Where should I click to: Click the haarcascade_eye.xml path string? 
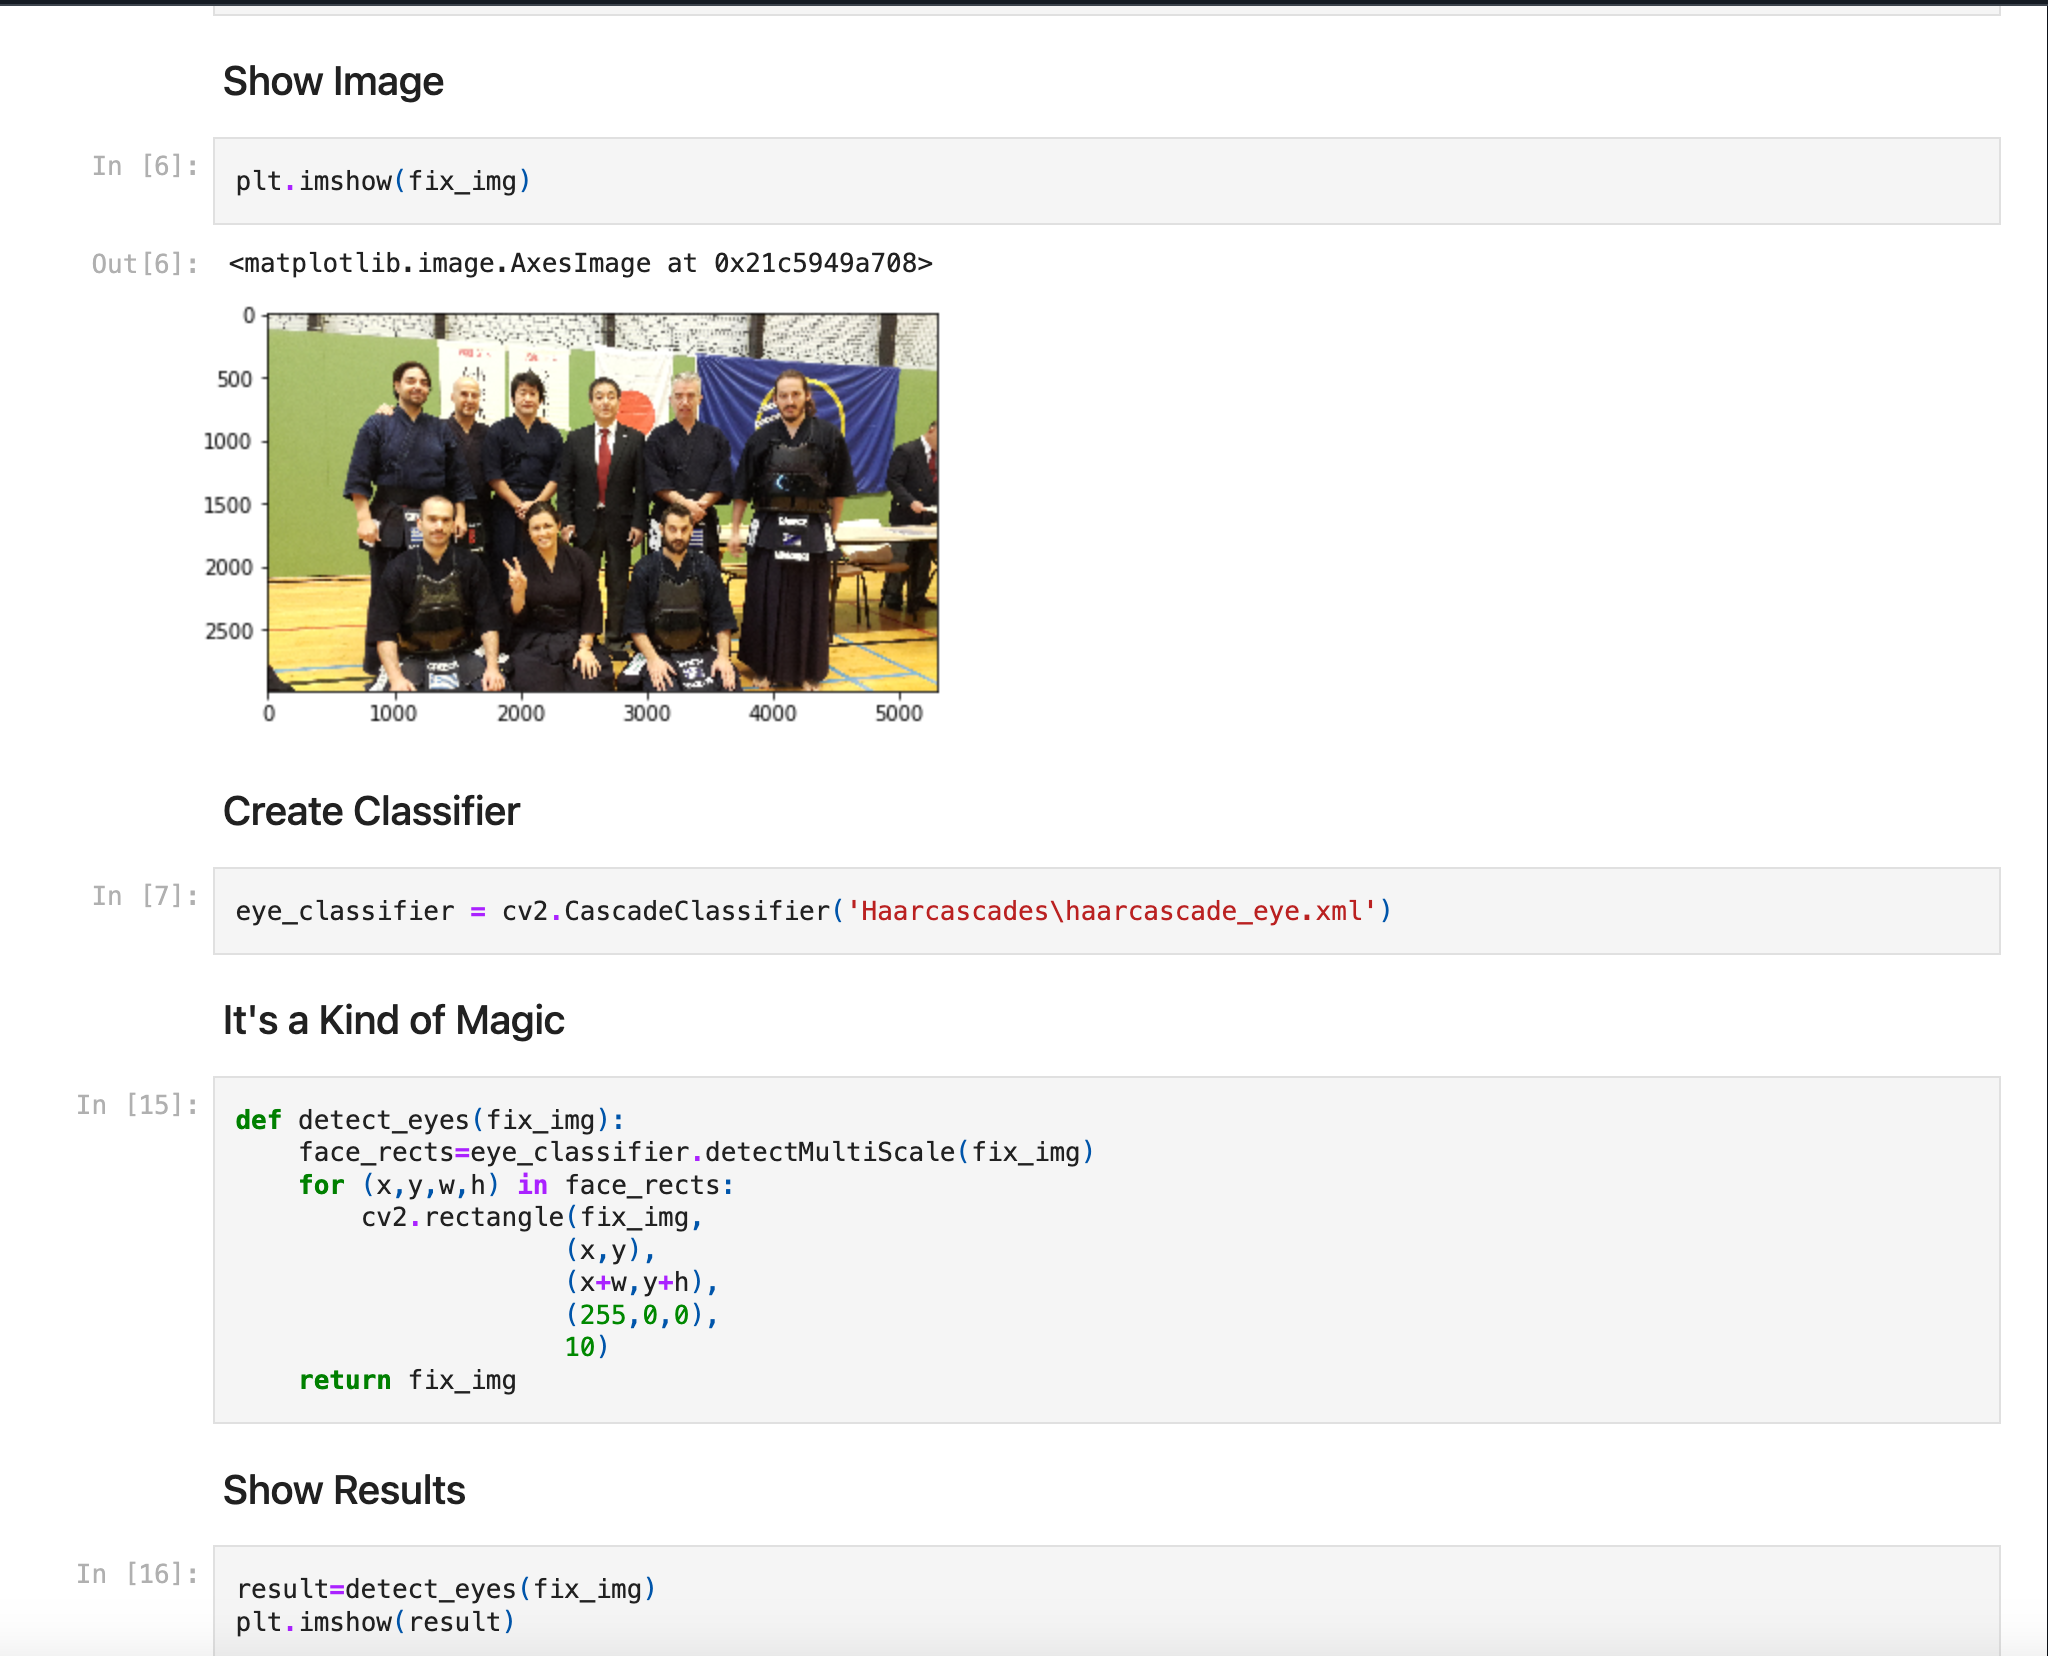tap(1112, 911)
